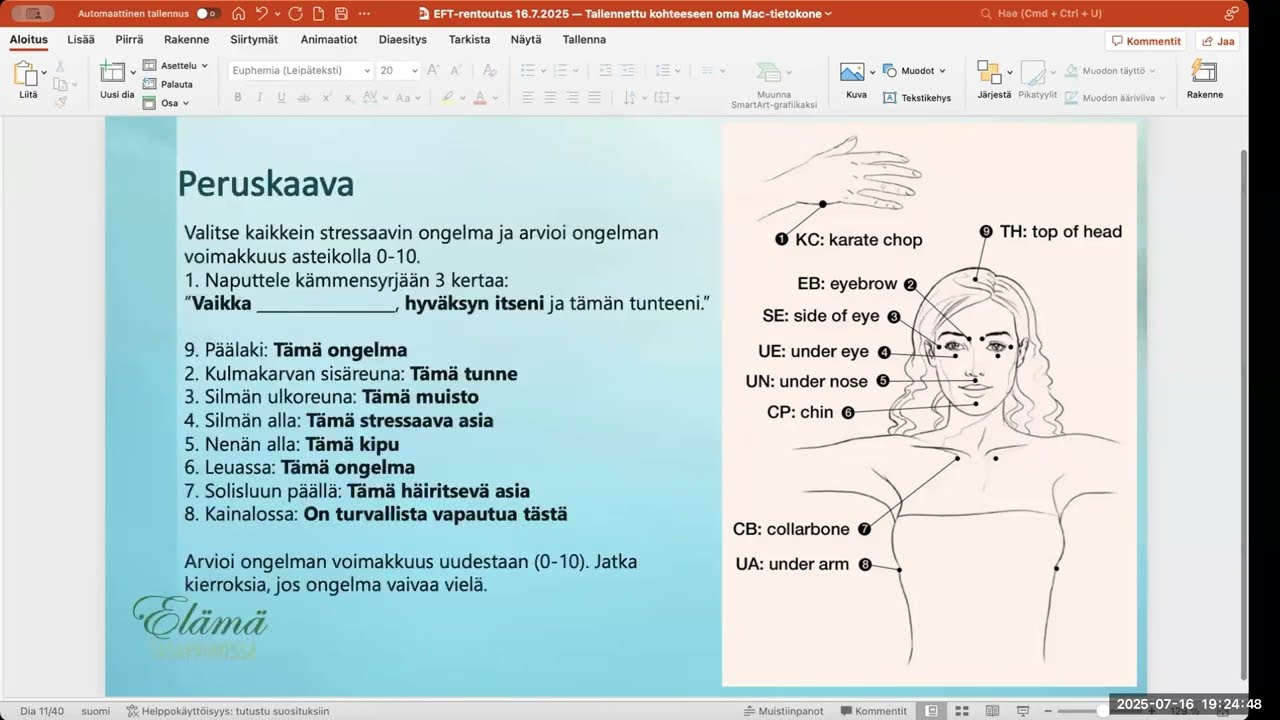Toggle Strikethrough formatting
Screen dimensions: 1280x720
[303, 97]
